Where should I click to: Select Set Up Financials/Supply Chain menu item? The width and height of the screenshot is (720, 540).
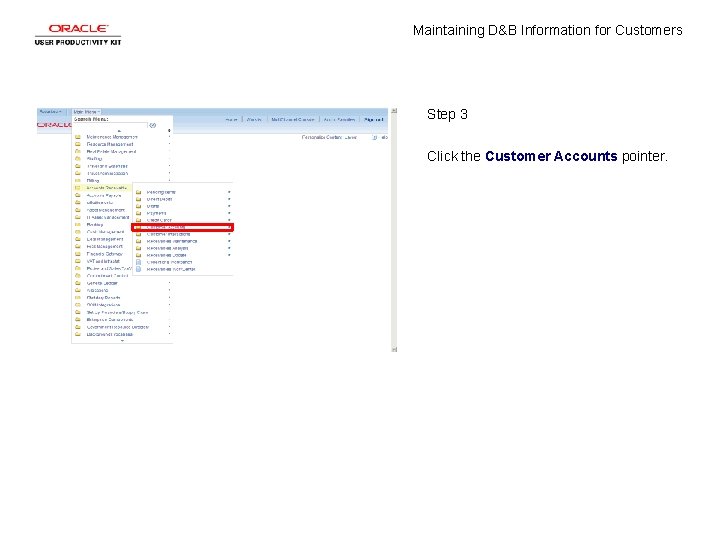[x=117, y=312]
